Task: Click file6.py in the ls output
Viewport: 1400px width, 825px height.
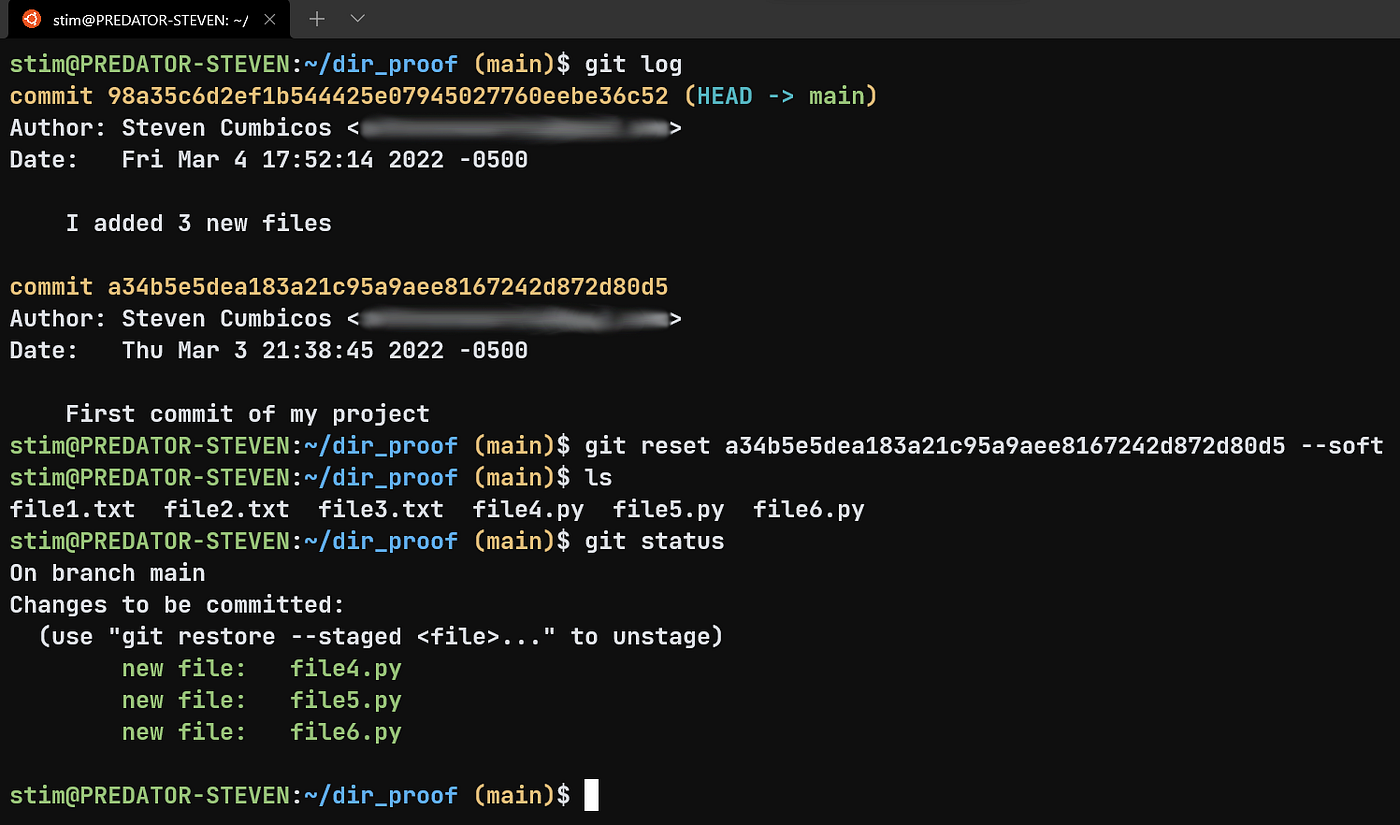Action: click(x=808, y=508)
